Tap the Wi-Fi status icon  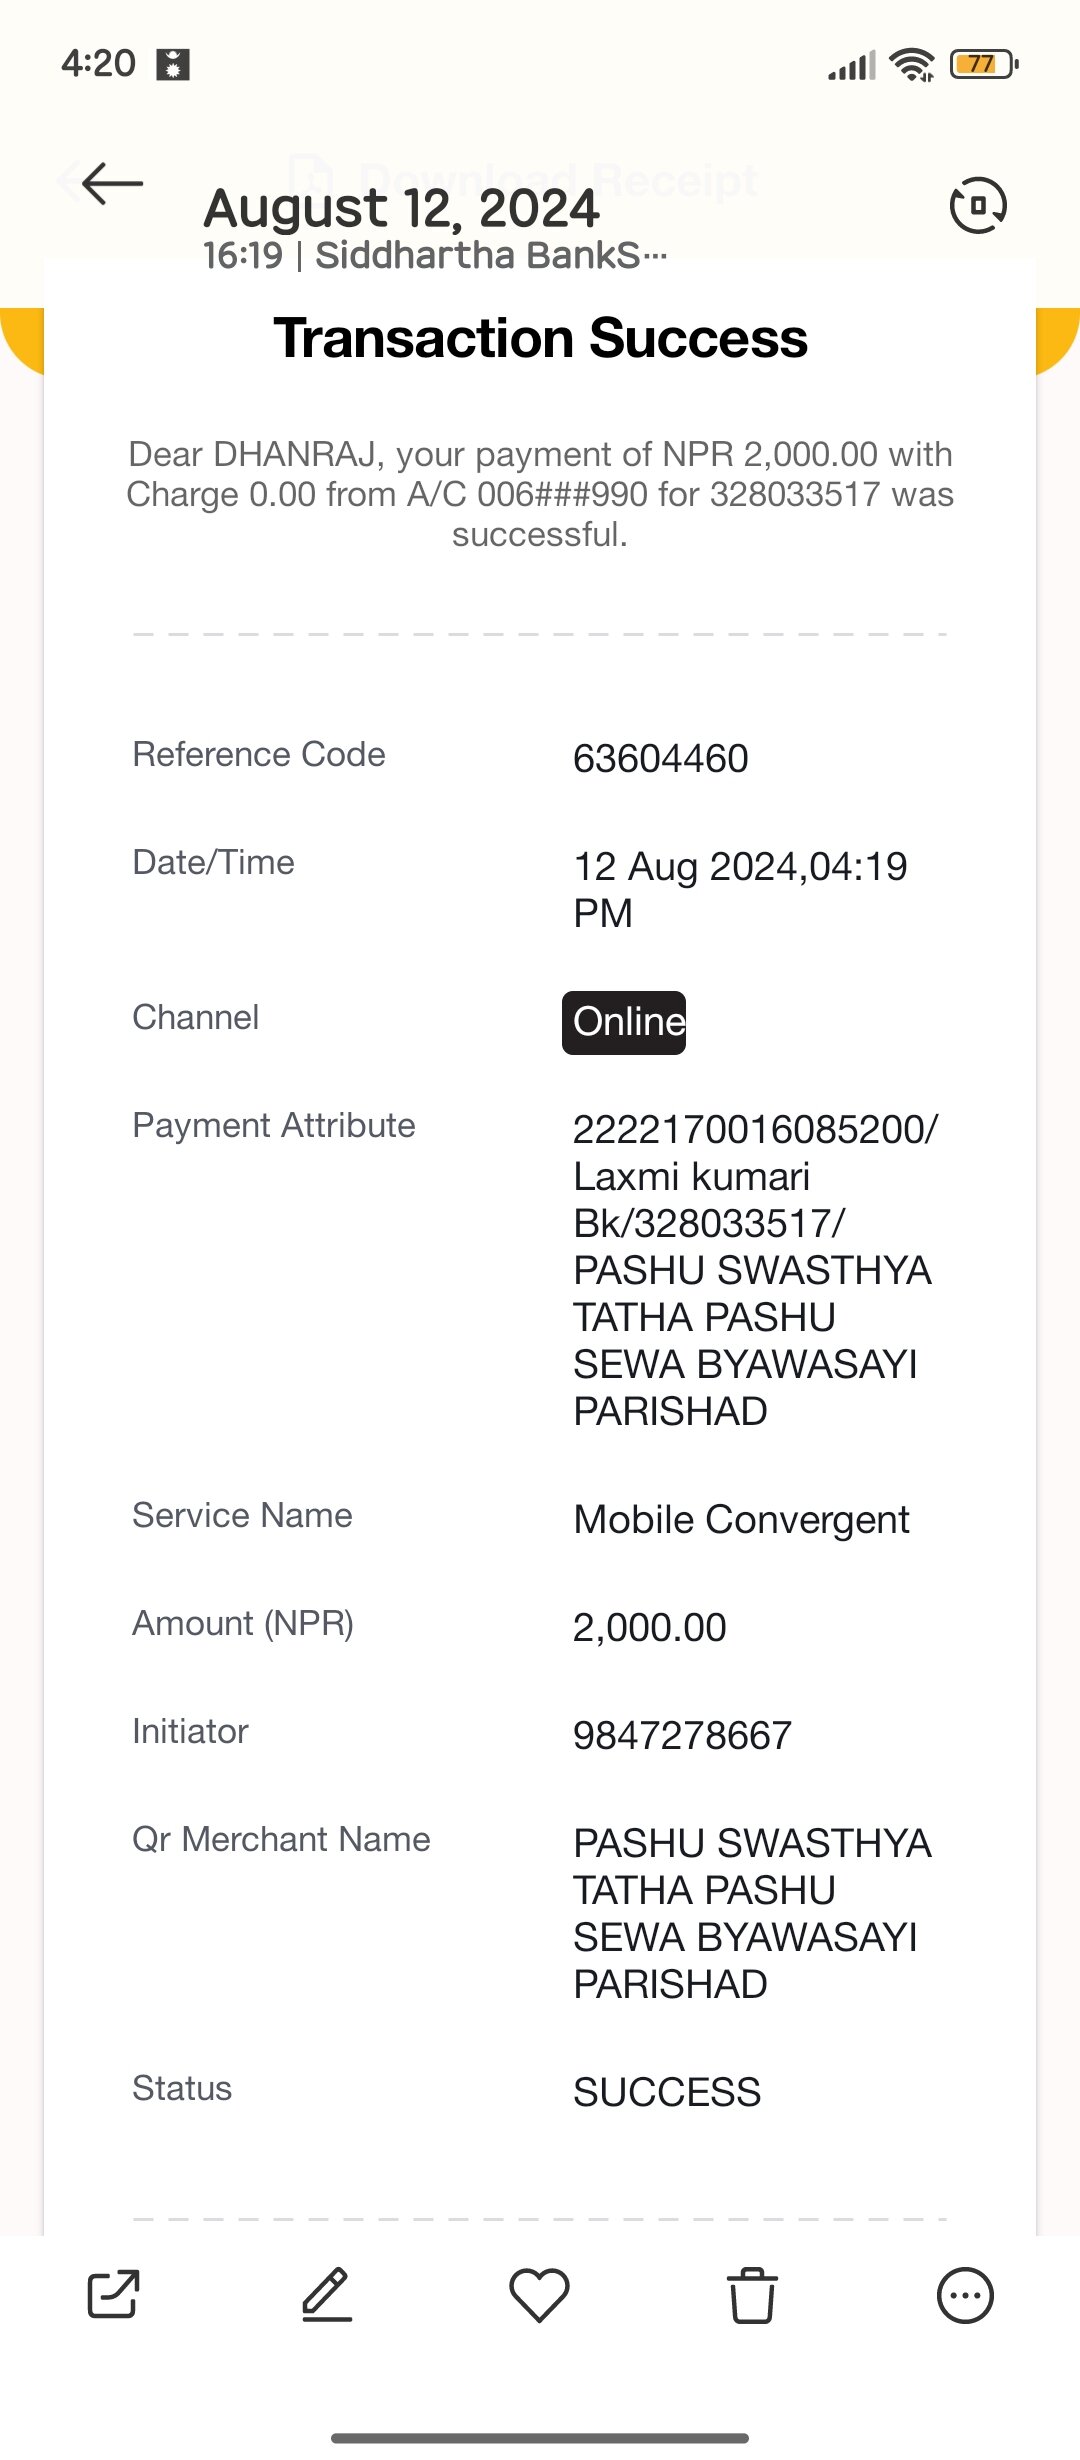(x=912, y=64)
